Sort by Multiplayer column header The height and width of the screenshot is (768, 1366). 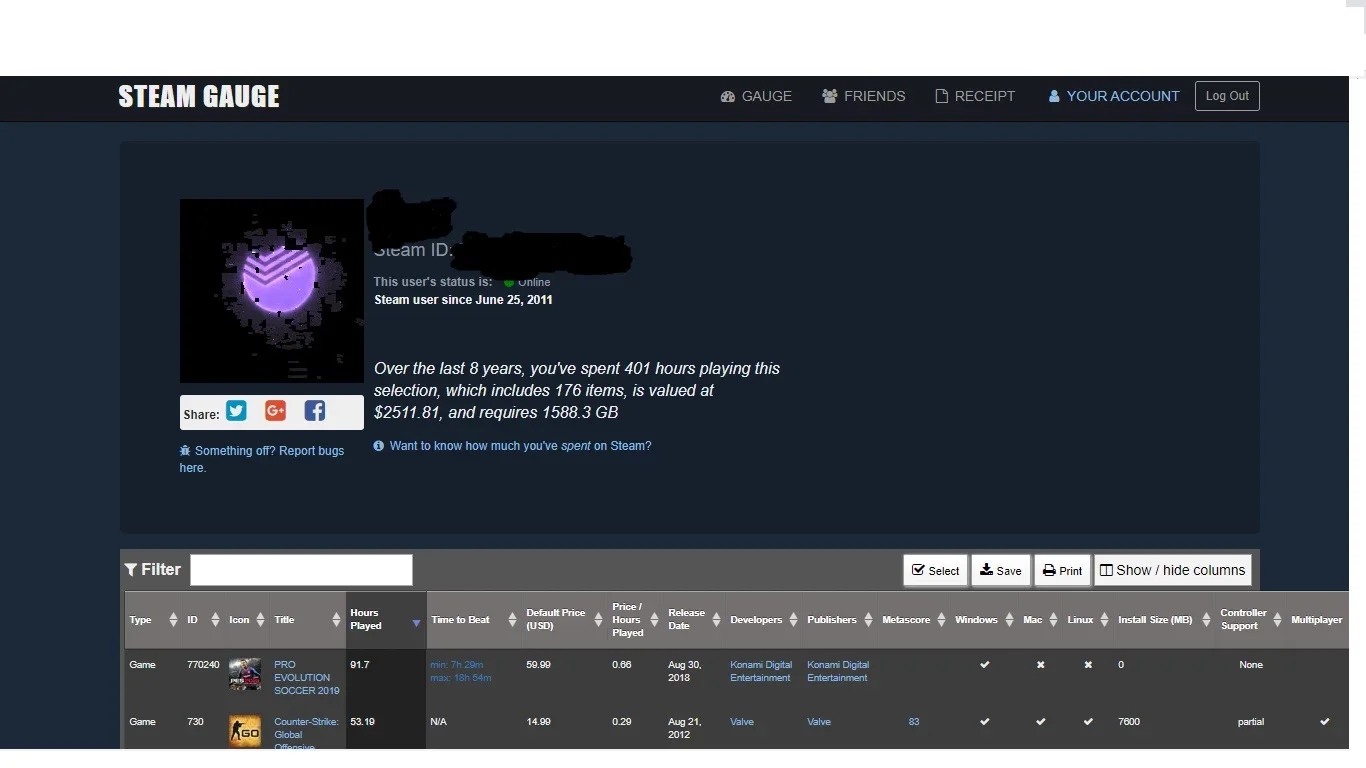point(1317,620)
